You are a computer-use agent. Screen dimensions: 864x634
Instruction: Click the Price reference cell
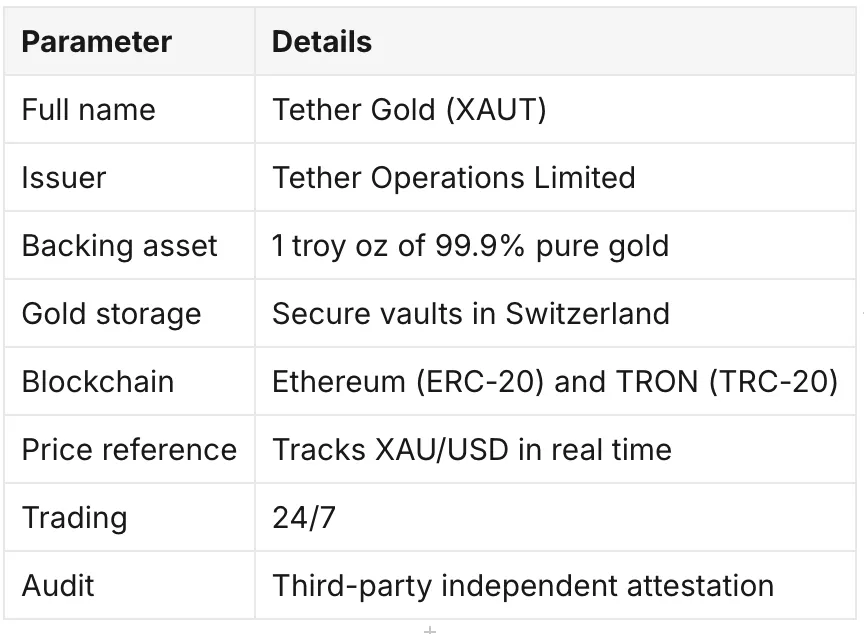click(x=129, y=449)
